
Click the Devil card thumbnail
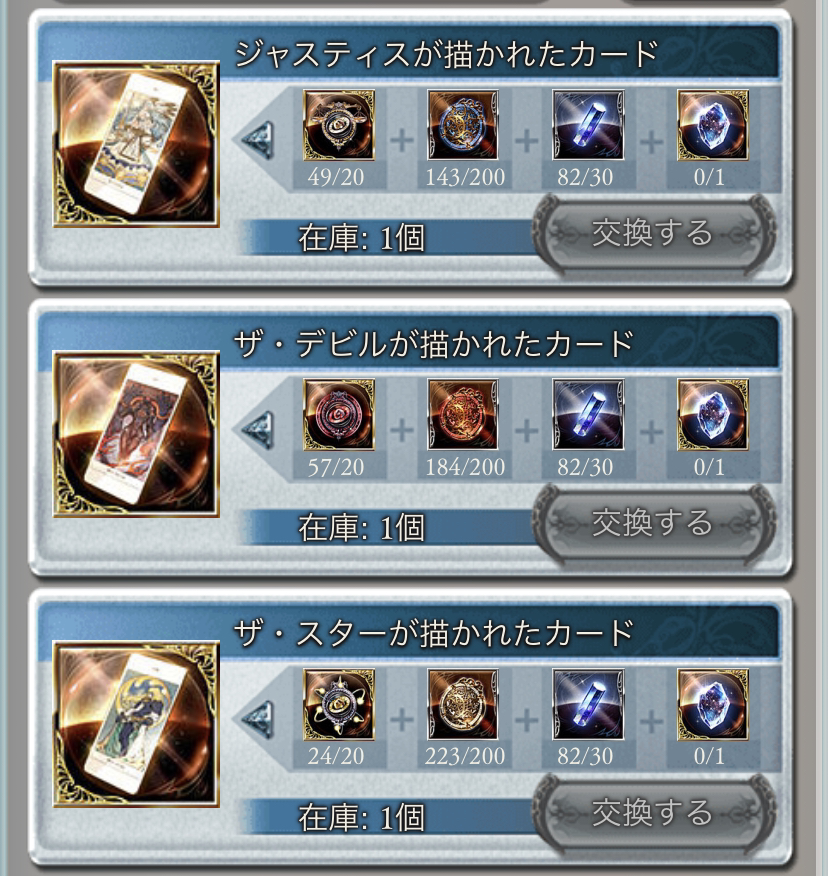tap(136, 434)
